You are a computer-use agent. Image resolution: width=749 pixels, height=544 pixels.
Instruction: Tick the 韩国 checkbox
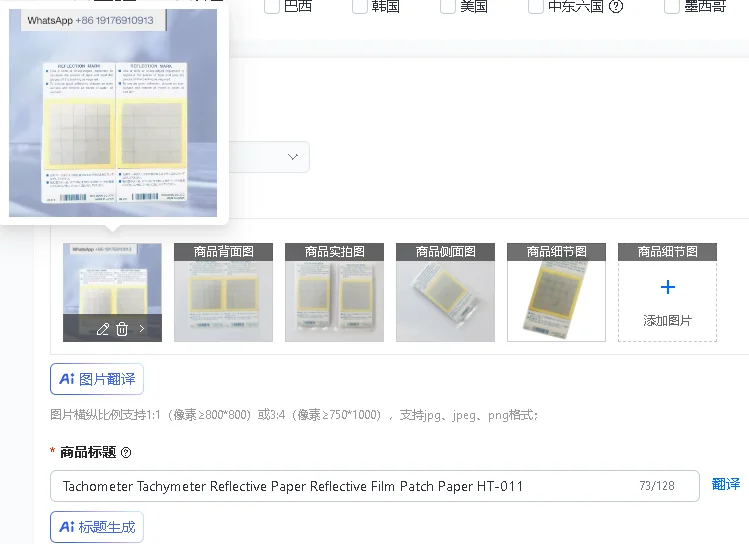coord(360,6)
